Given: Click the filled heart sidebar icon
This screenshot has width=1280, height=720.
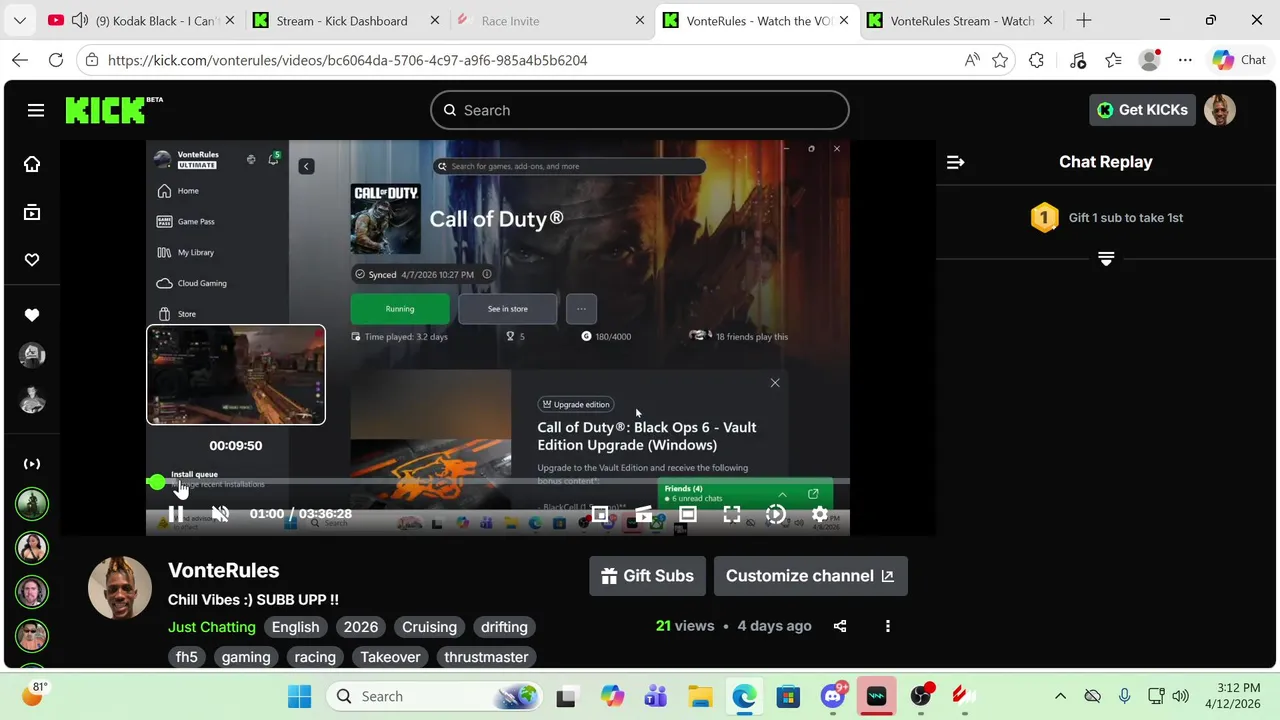Looking at the screenshot, I should tap(32, 315).
